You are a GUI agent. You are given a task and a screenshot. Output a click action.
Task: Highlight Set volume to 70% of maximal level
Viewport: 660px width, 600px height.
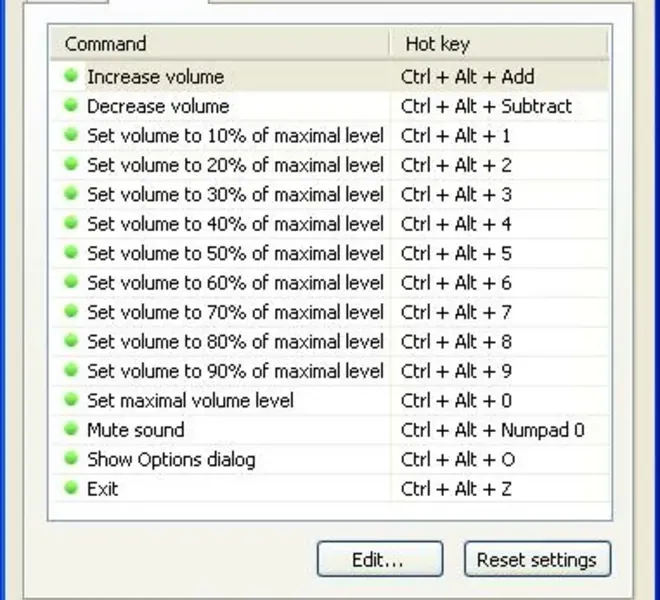click(x=235, y=312)
